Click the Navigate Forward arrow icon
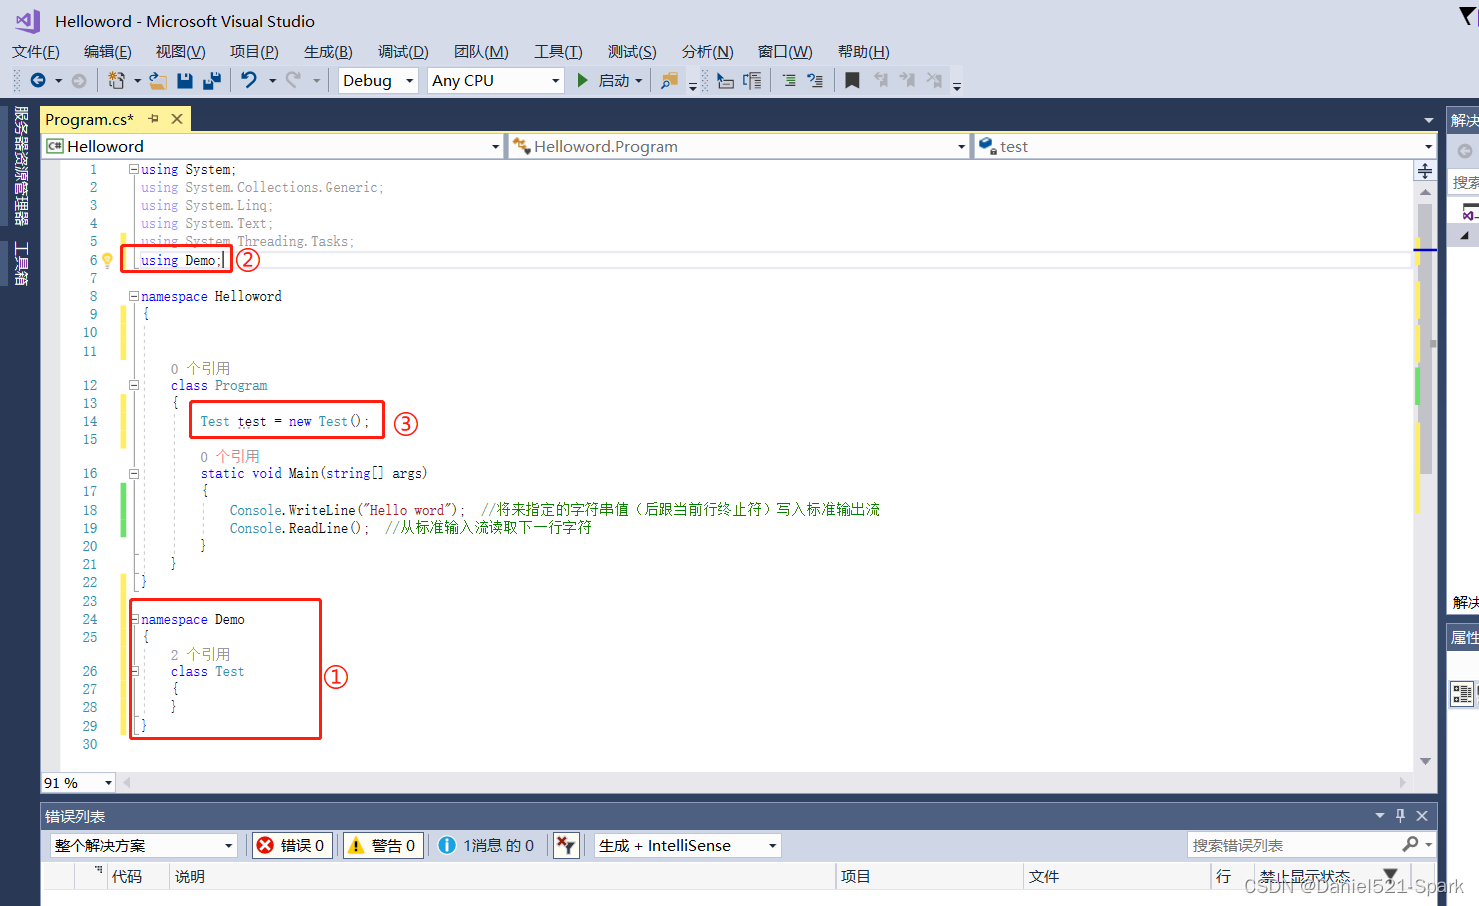Image resolution: width=1479 pixels, height=906 pixels. (79, 80)
